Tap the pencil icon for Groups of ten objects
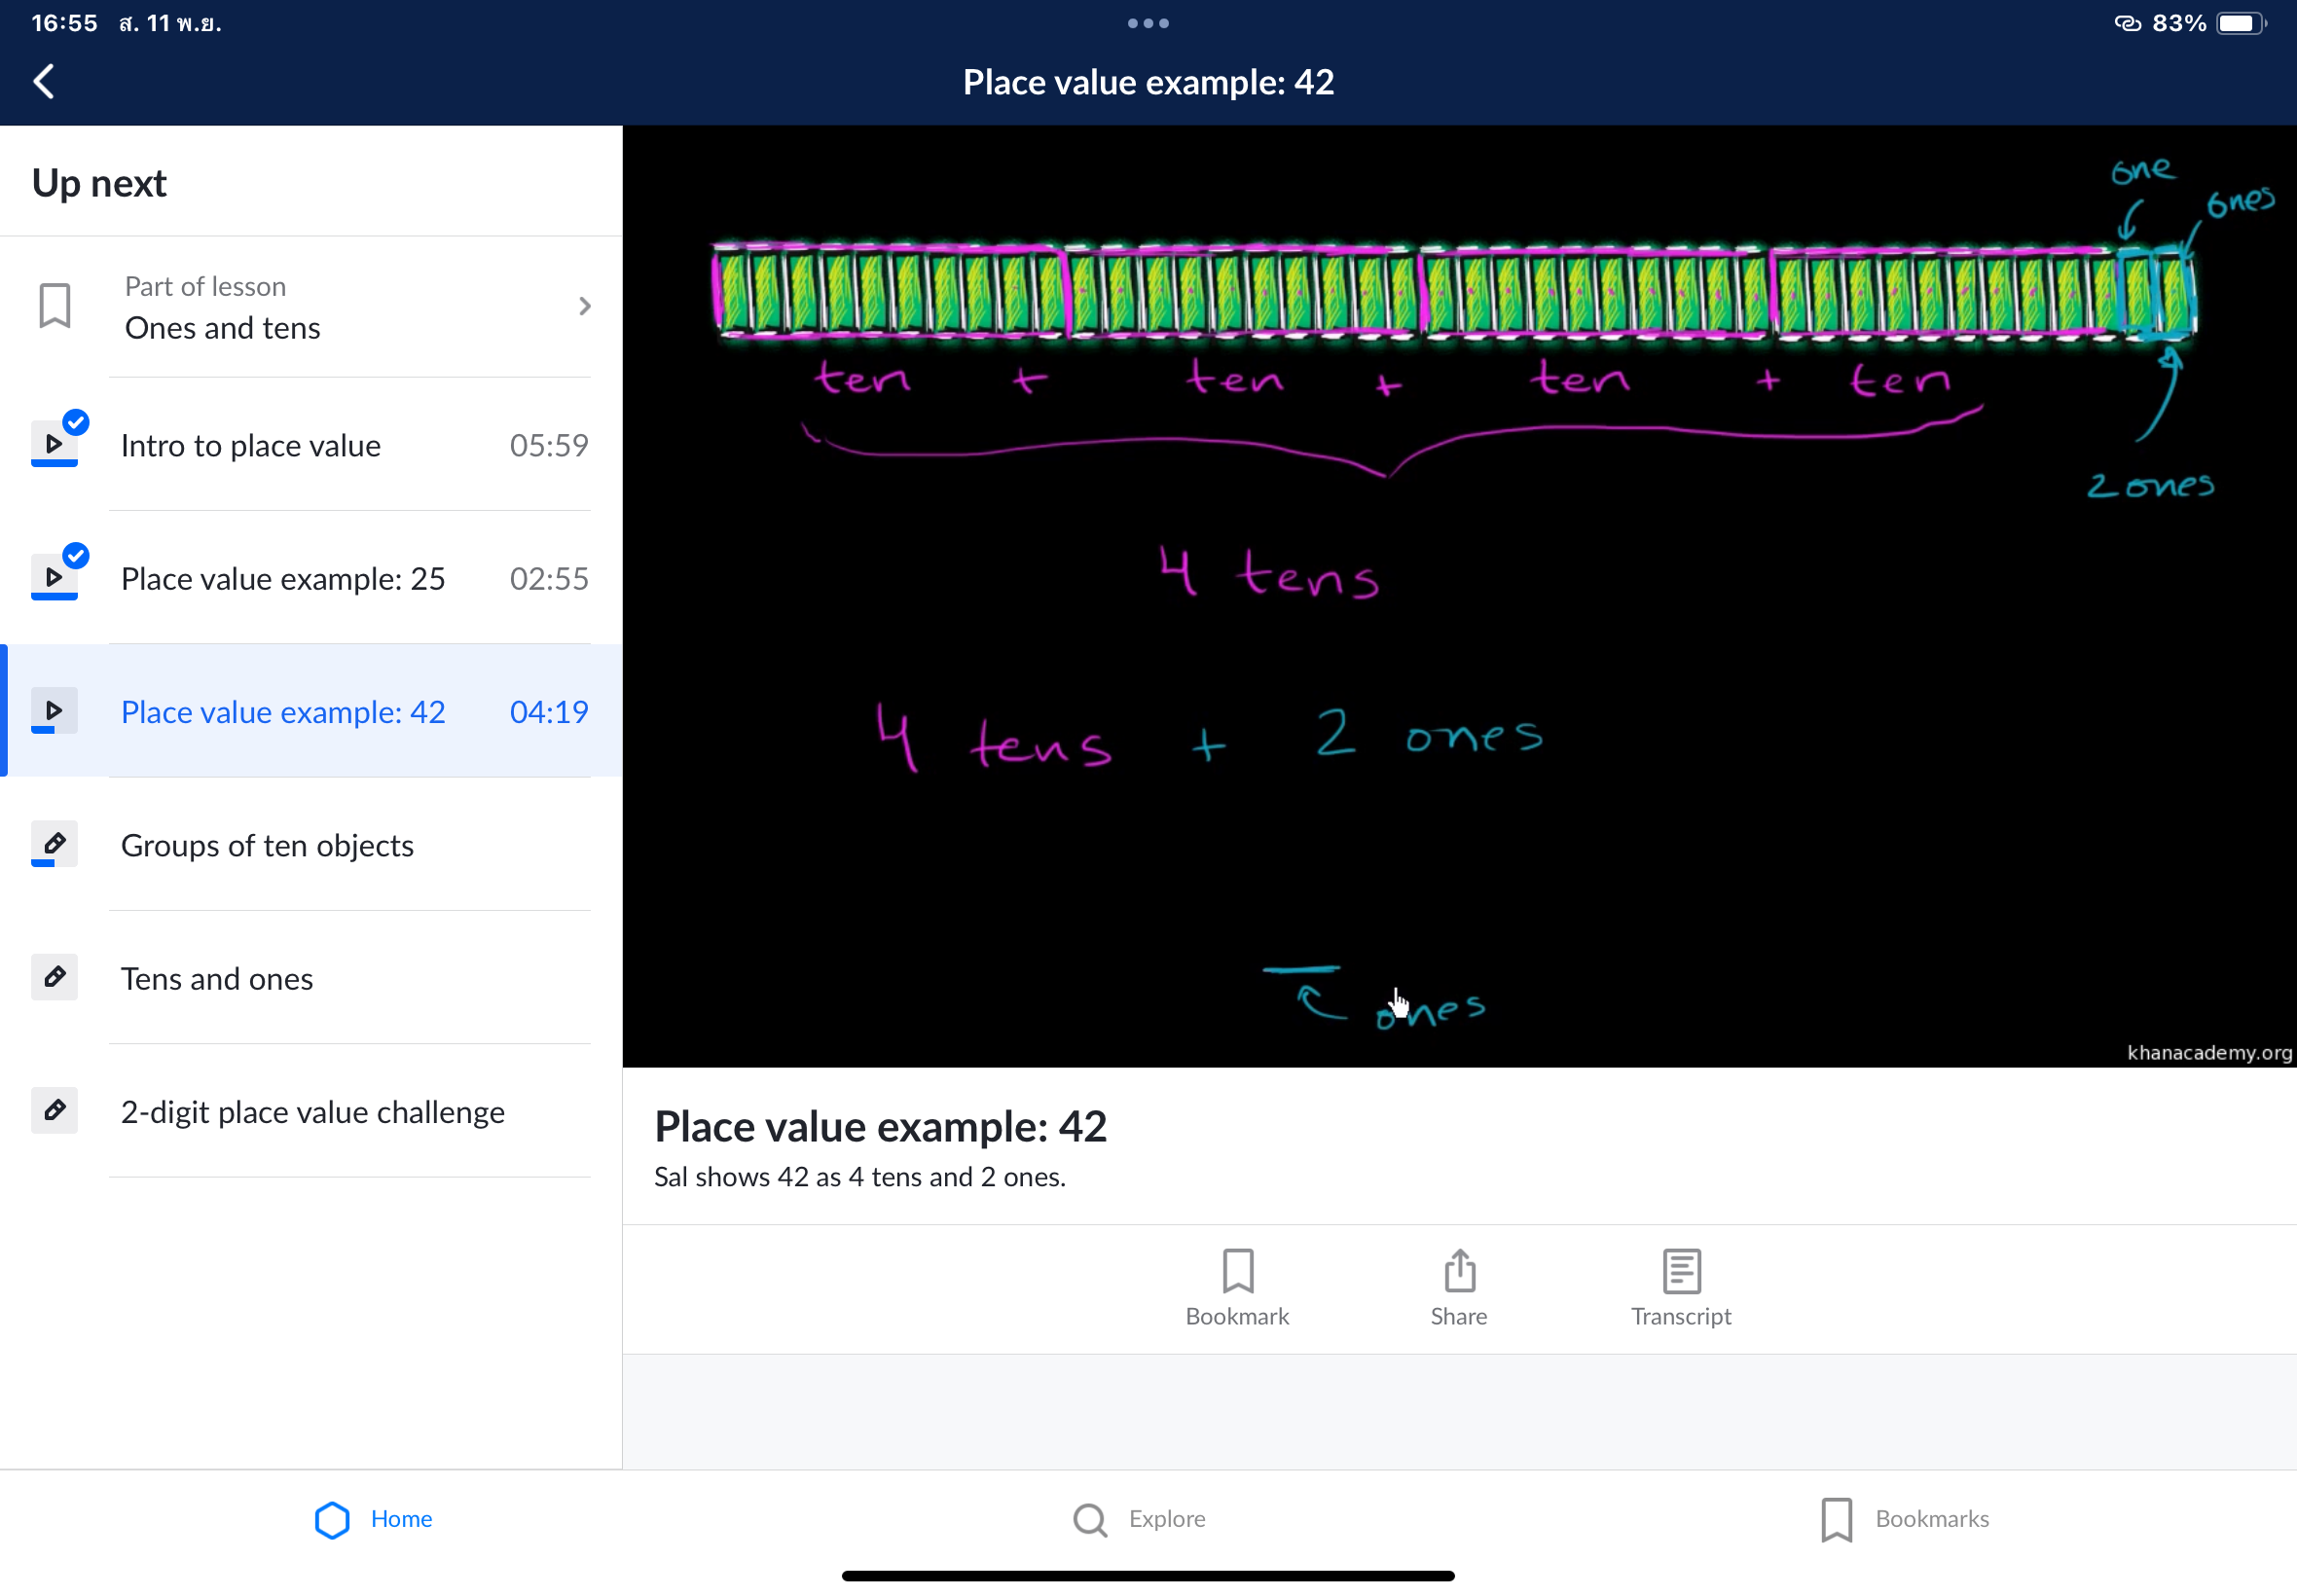 point(55,845)
